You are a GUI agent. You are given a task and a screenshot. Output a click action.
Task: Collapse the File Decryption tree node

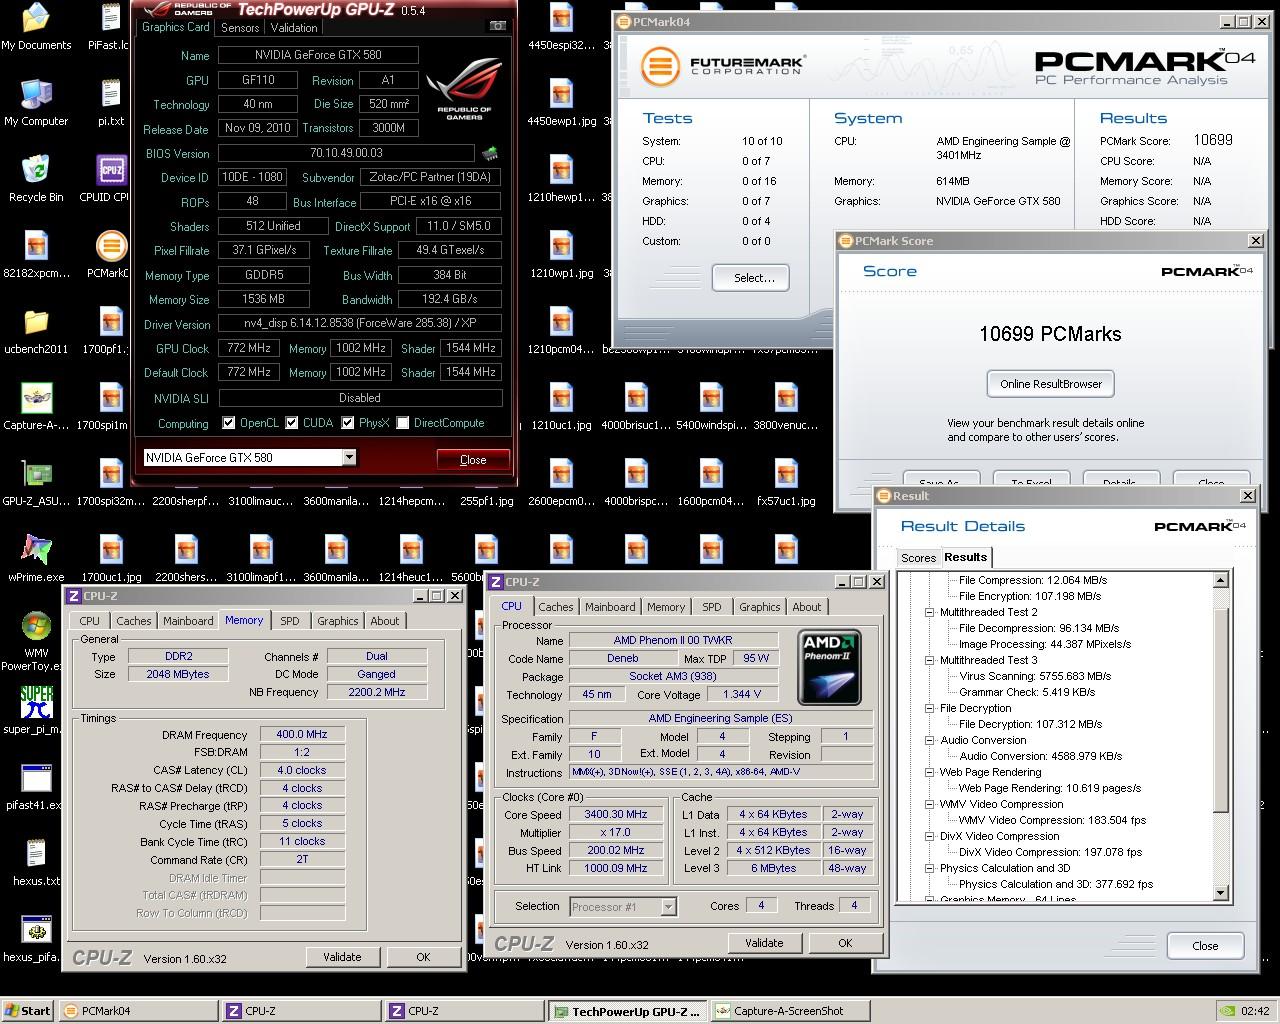point(929,708)
